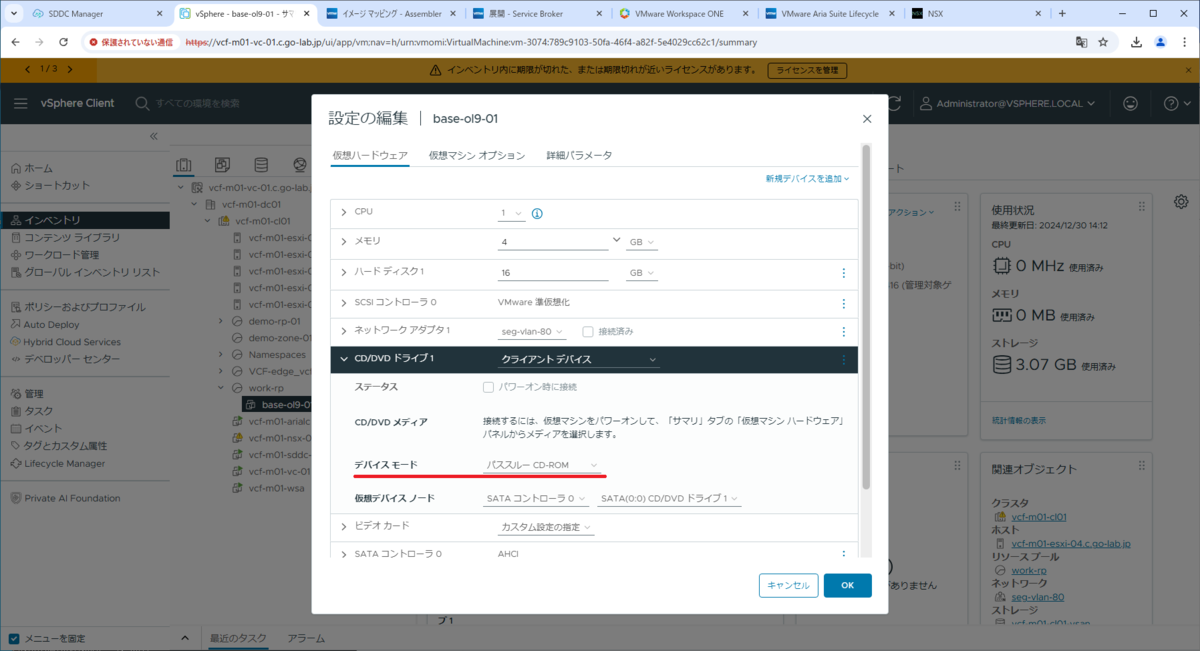The image size is (1200, 651).
Task: Open the seg-vlan-80 network dropdown
Action: pos(532,332)
